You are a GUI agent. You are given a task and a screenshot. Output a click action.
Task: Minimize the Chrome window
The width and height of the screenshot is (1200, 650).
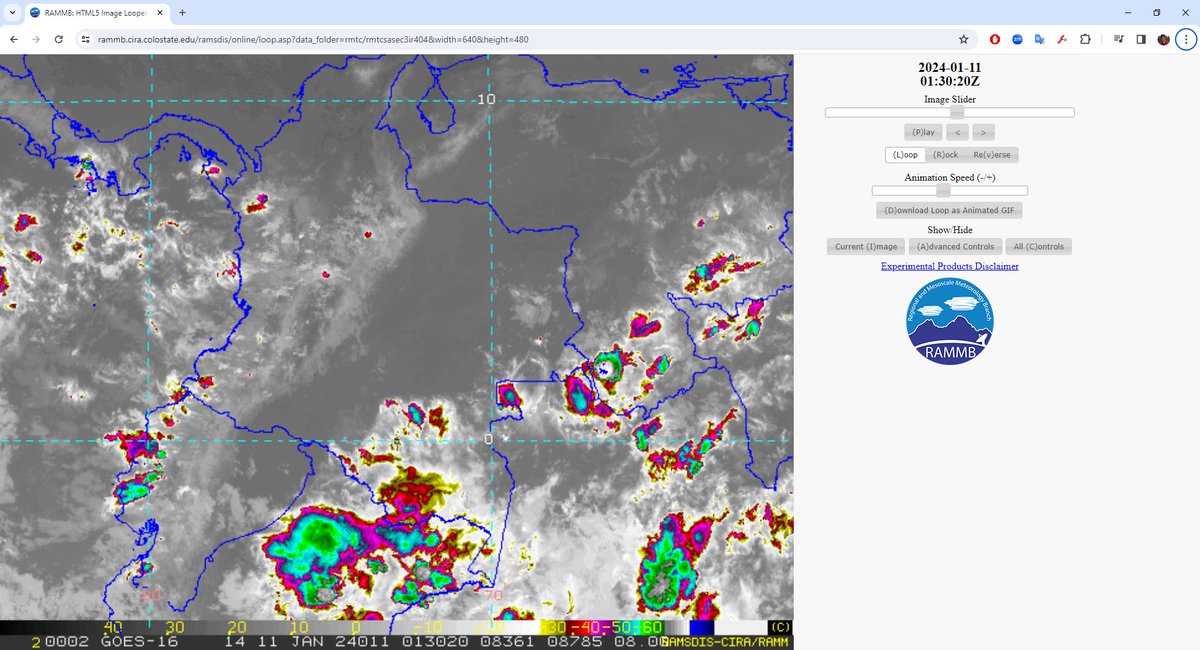1126,12
